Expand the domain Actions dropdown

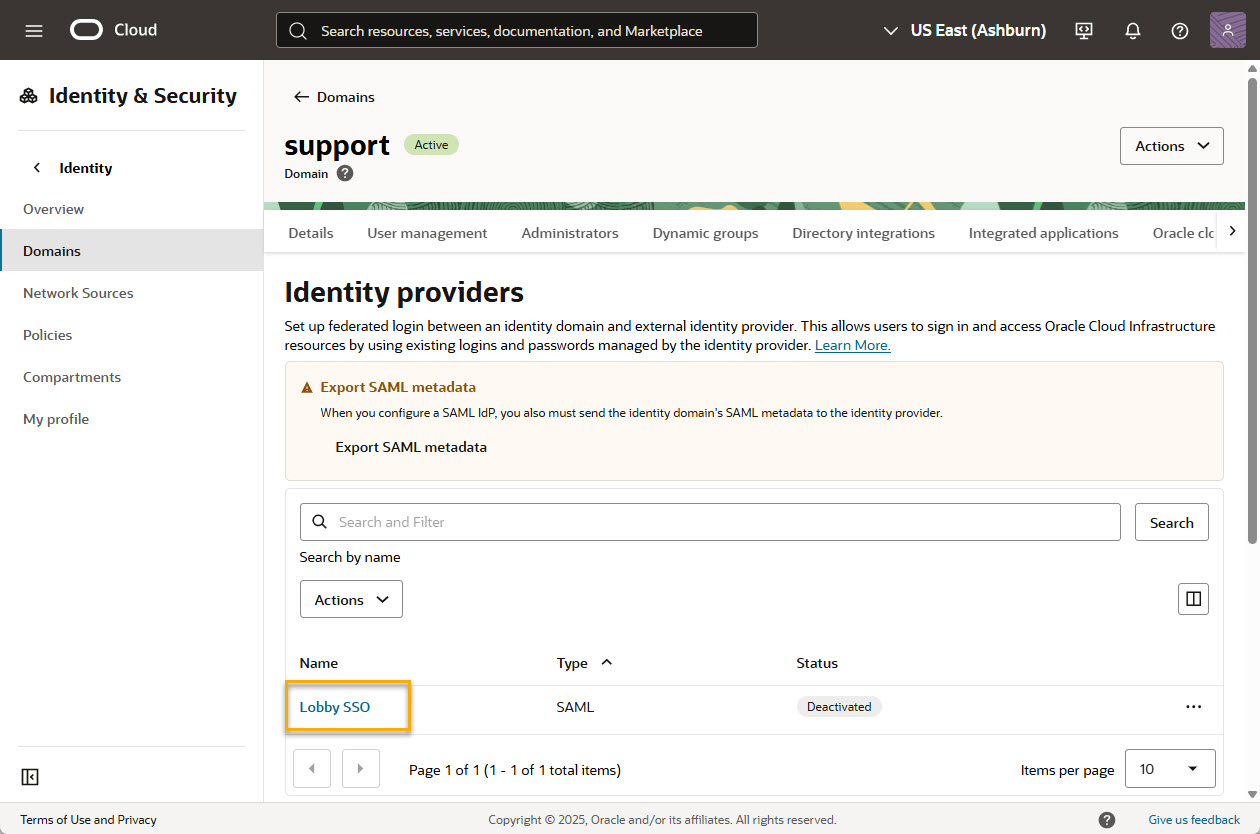tap(1172, 146)
